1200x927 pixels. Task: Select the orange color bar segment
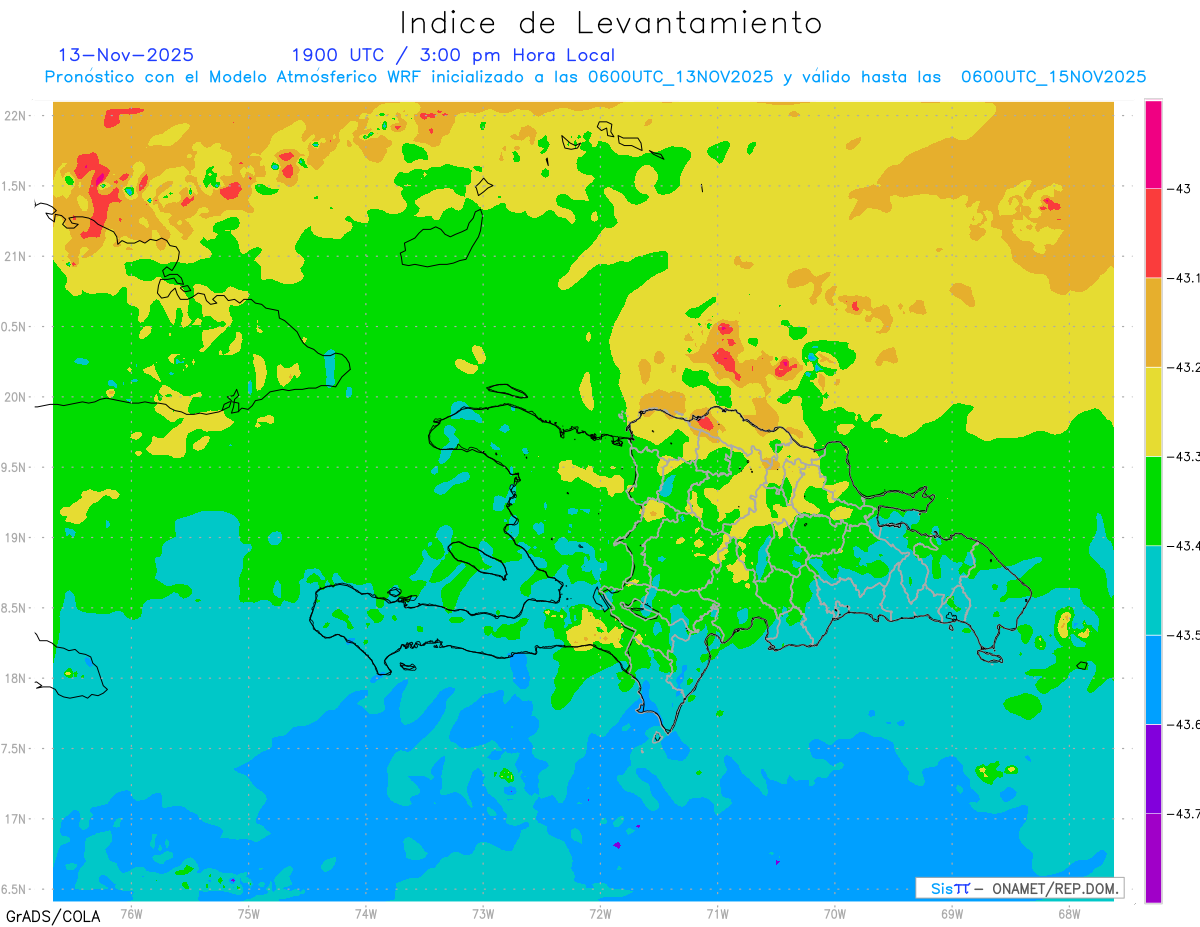pyautogui.click(x=1153, y=322)
